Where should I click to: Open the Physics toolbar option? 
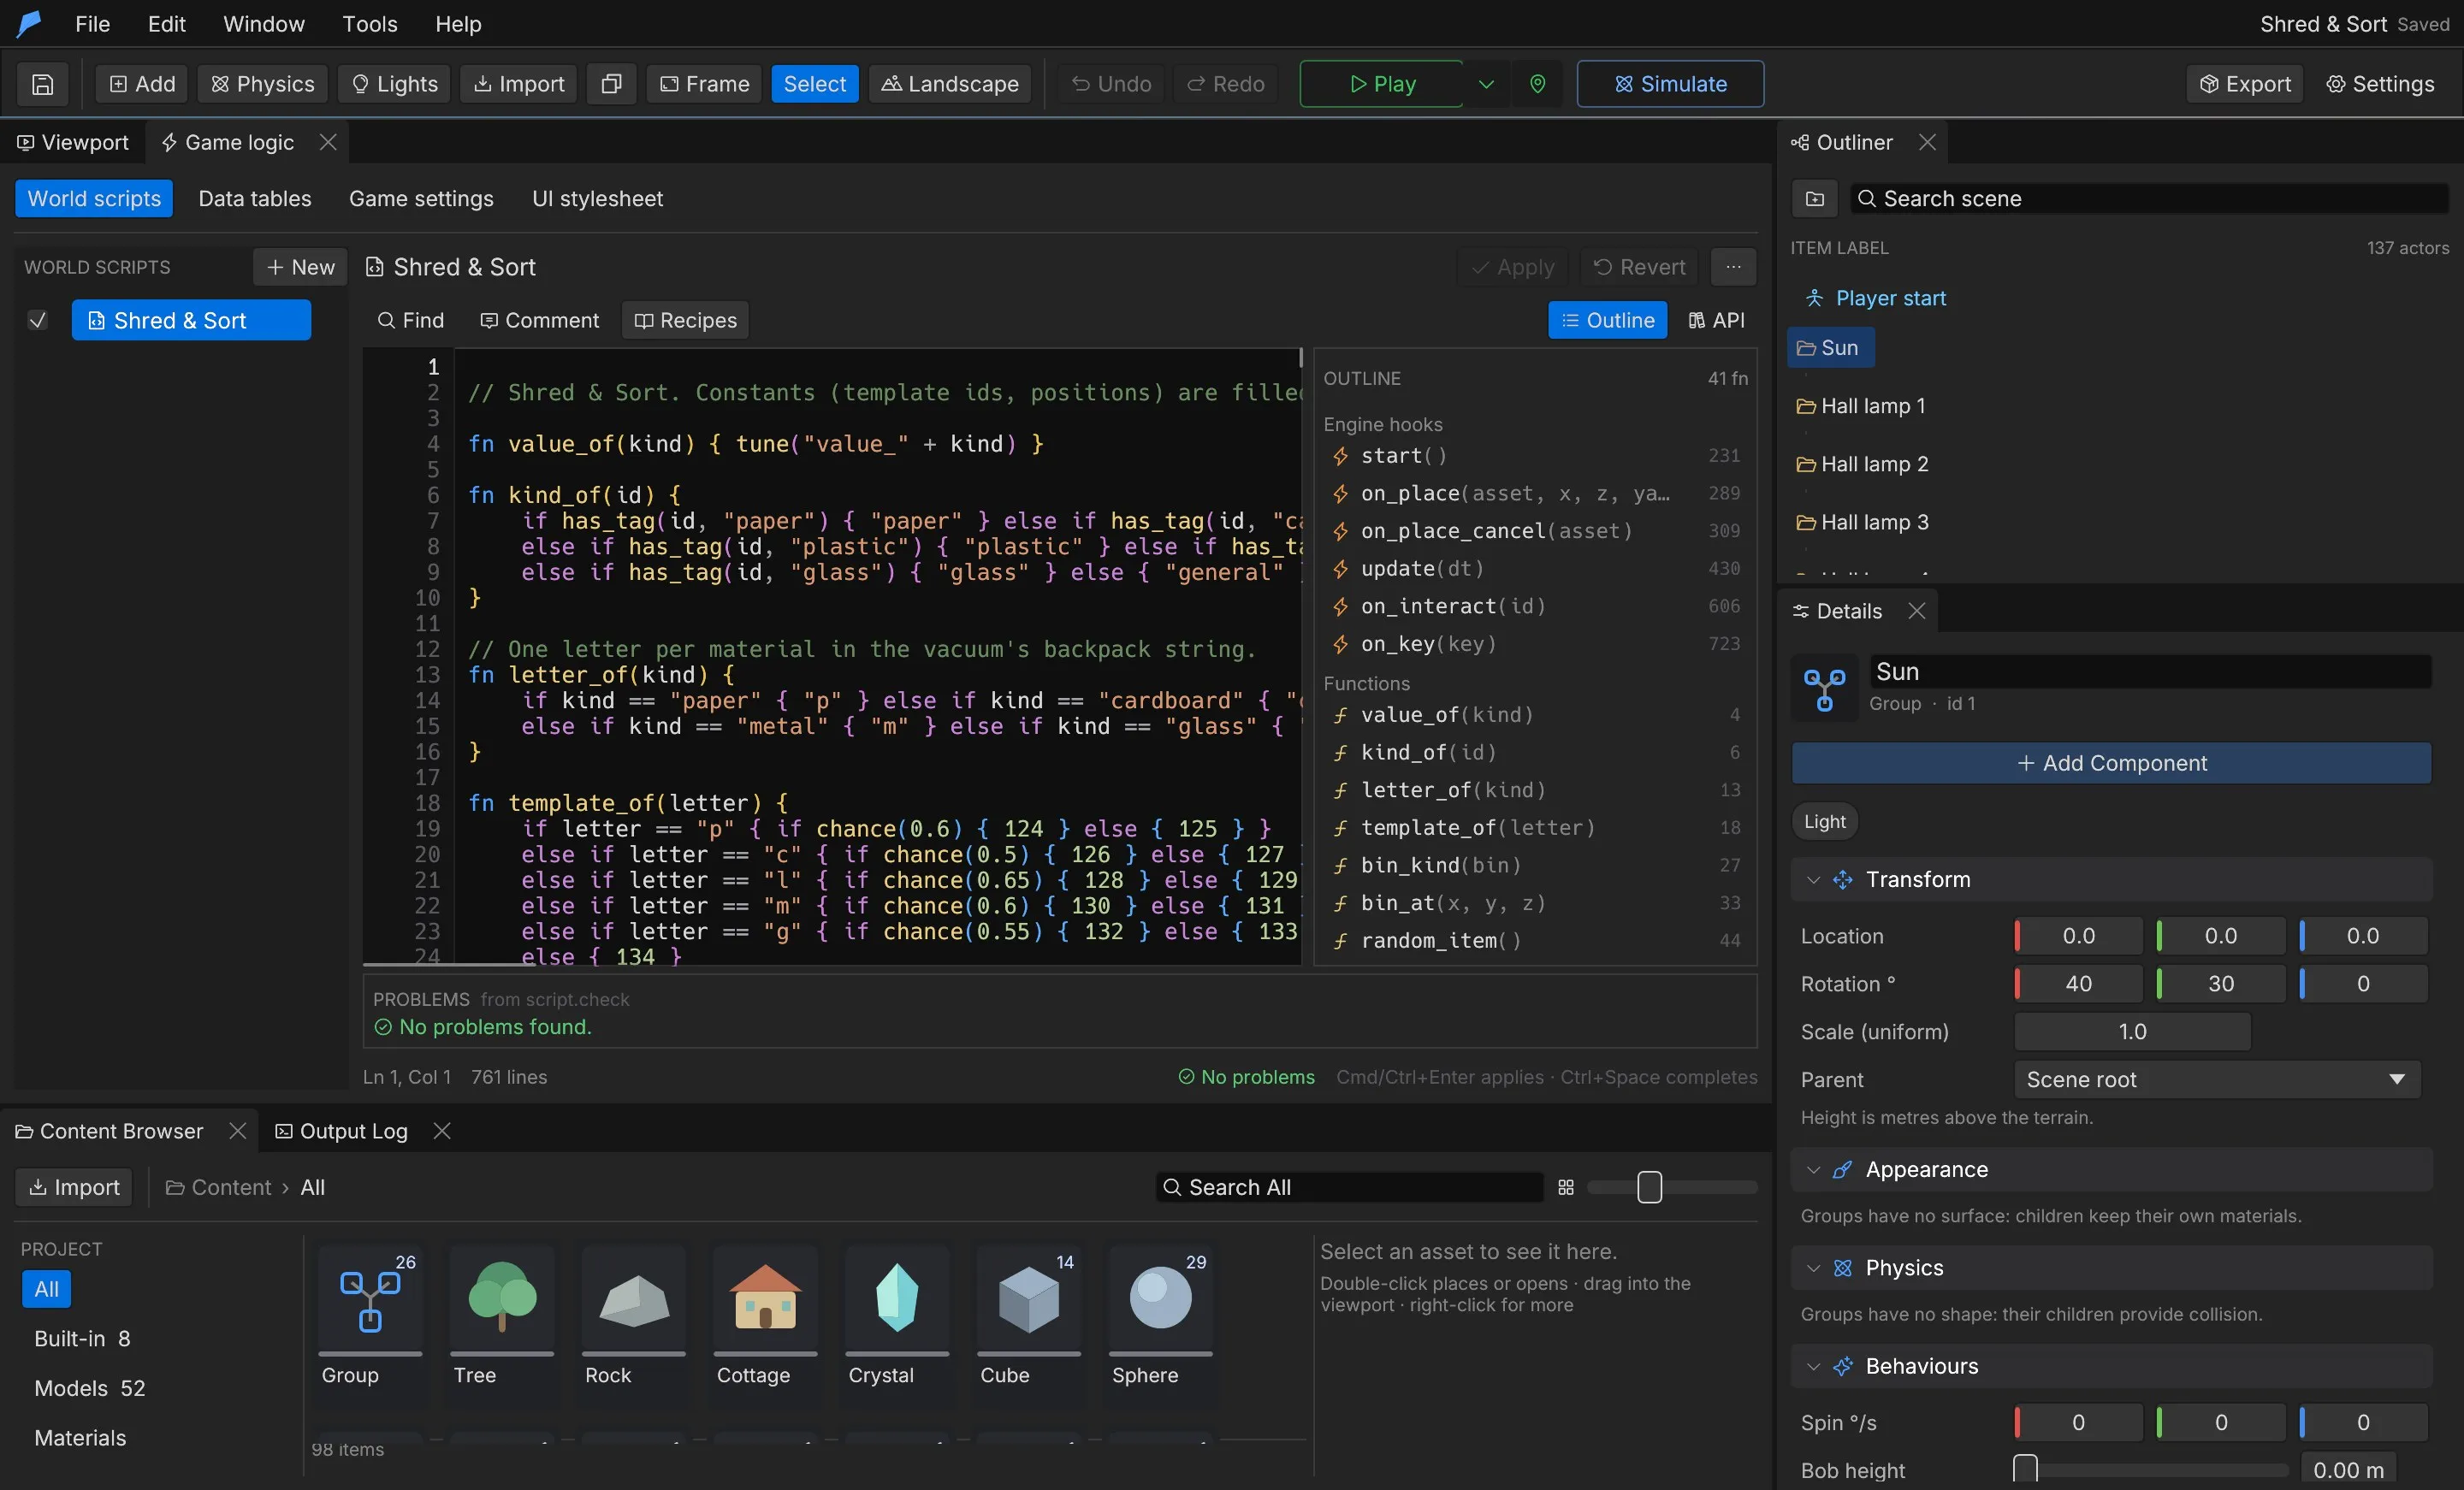tap(262, 84)
